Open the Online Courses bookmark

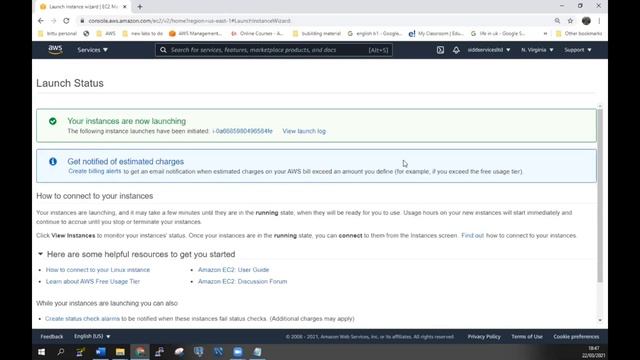257,33
